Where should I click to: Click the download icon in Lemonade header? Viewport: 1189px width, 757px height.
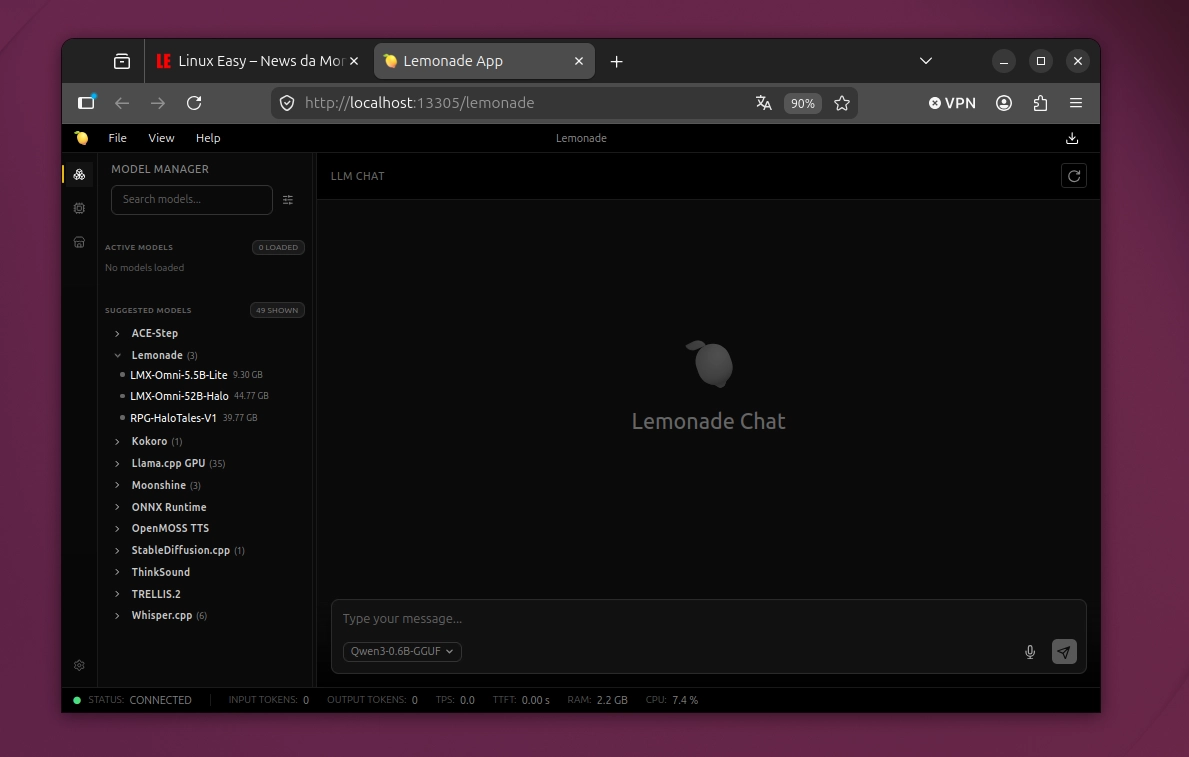(x=1071, y=138)
